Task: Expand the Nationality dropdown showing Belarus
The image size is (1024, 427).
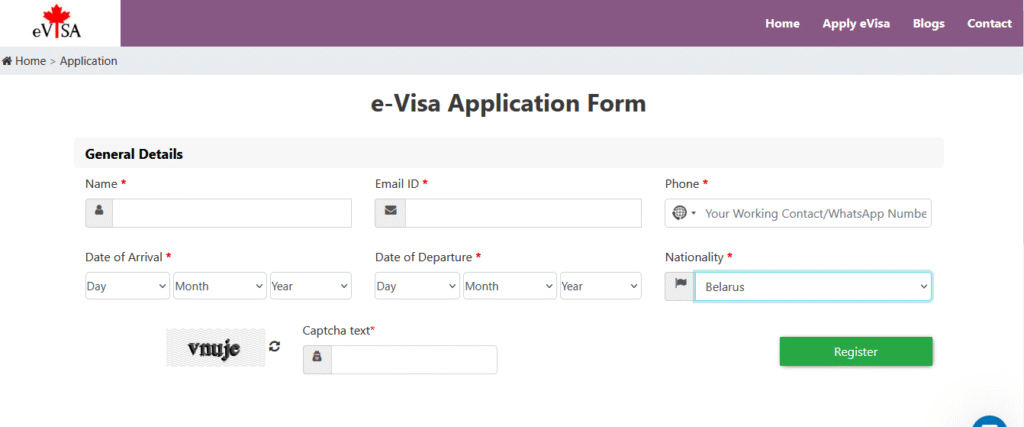Action: 812,287
